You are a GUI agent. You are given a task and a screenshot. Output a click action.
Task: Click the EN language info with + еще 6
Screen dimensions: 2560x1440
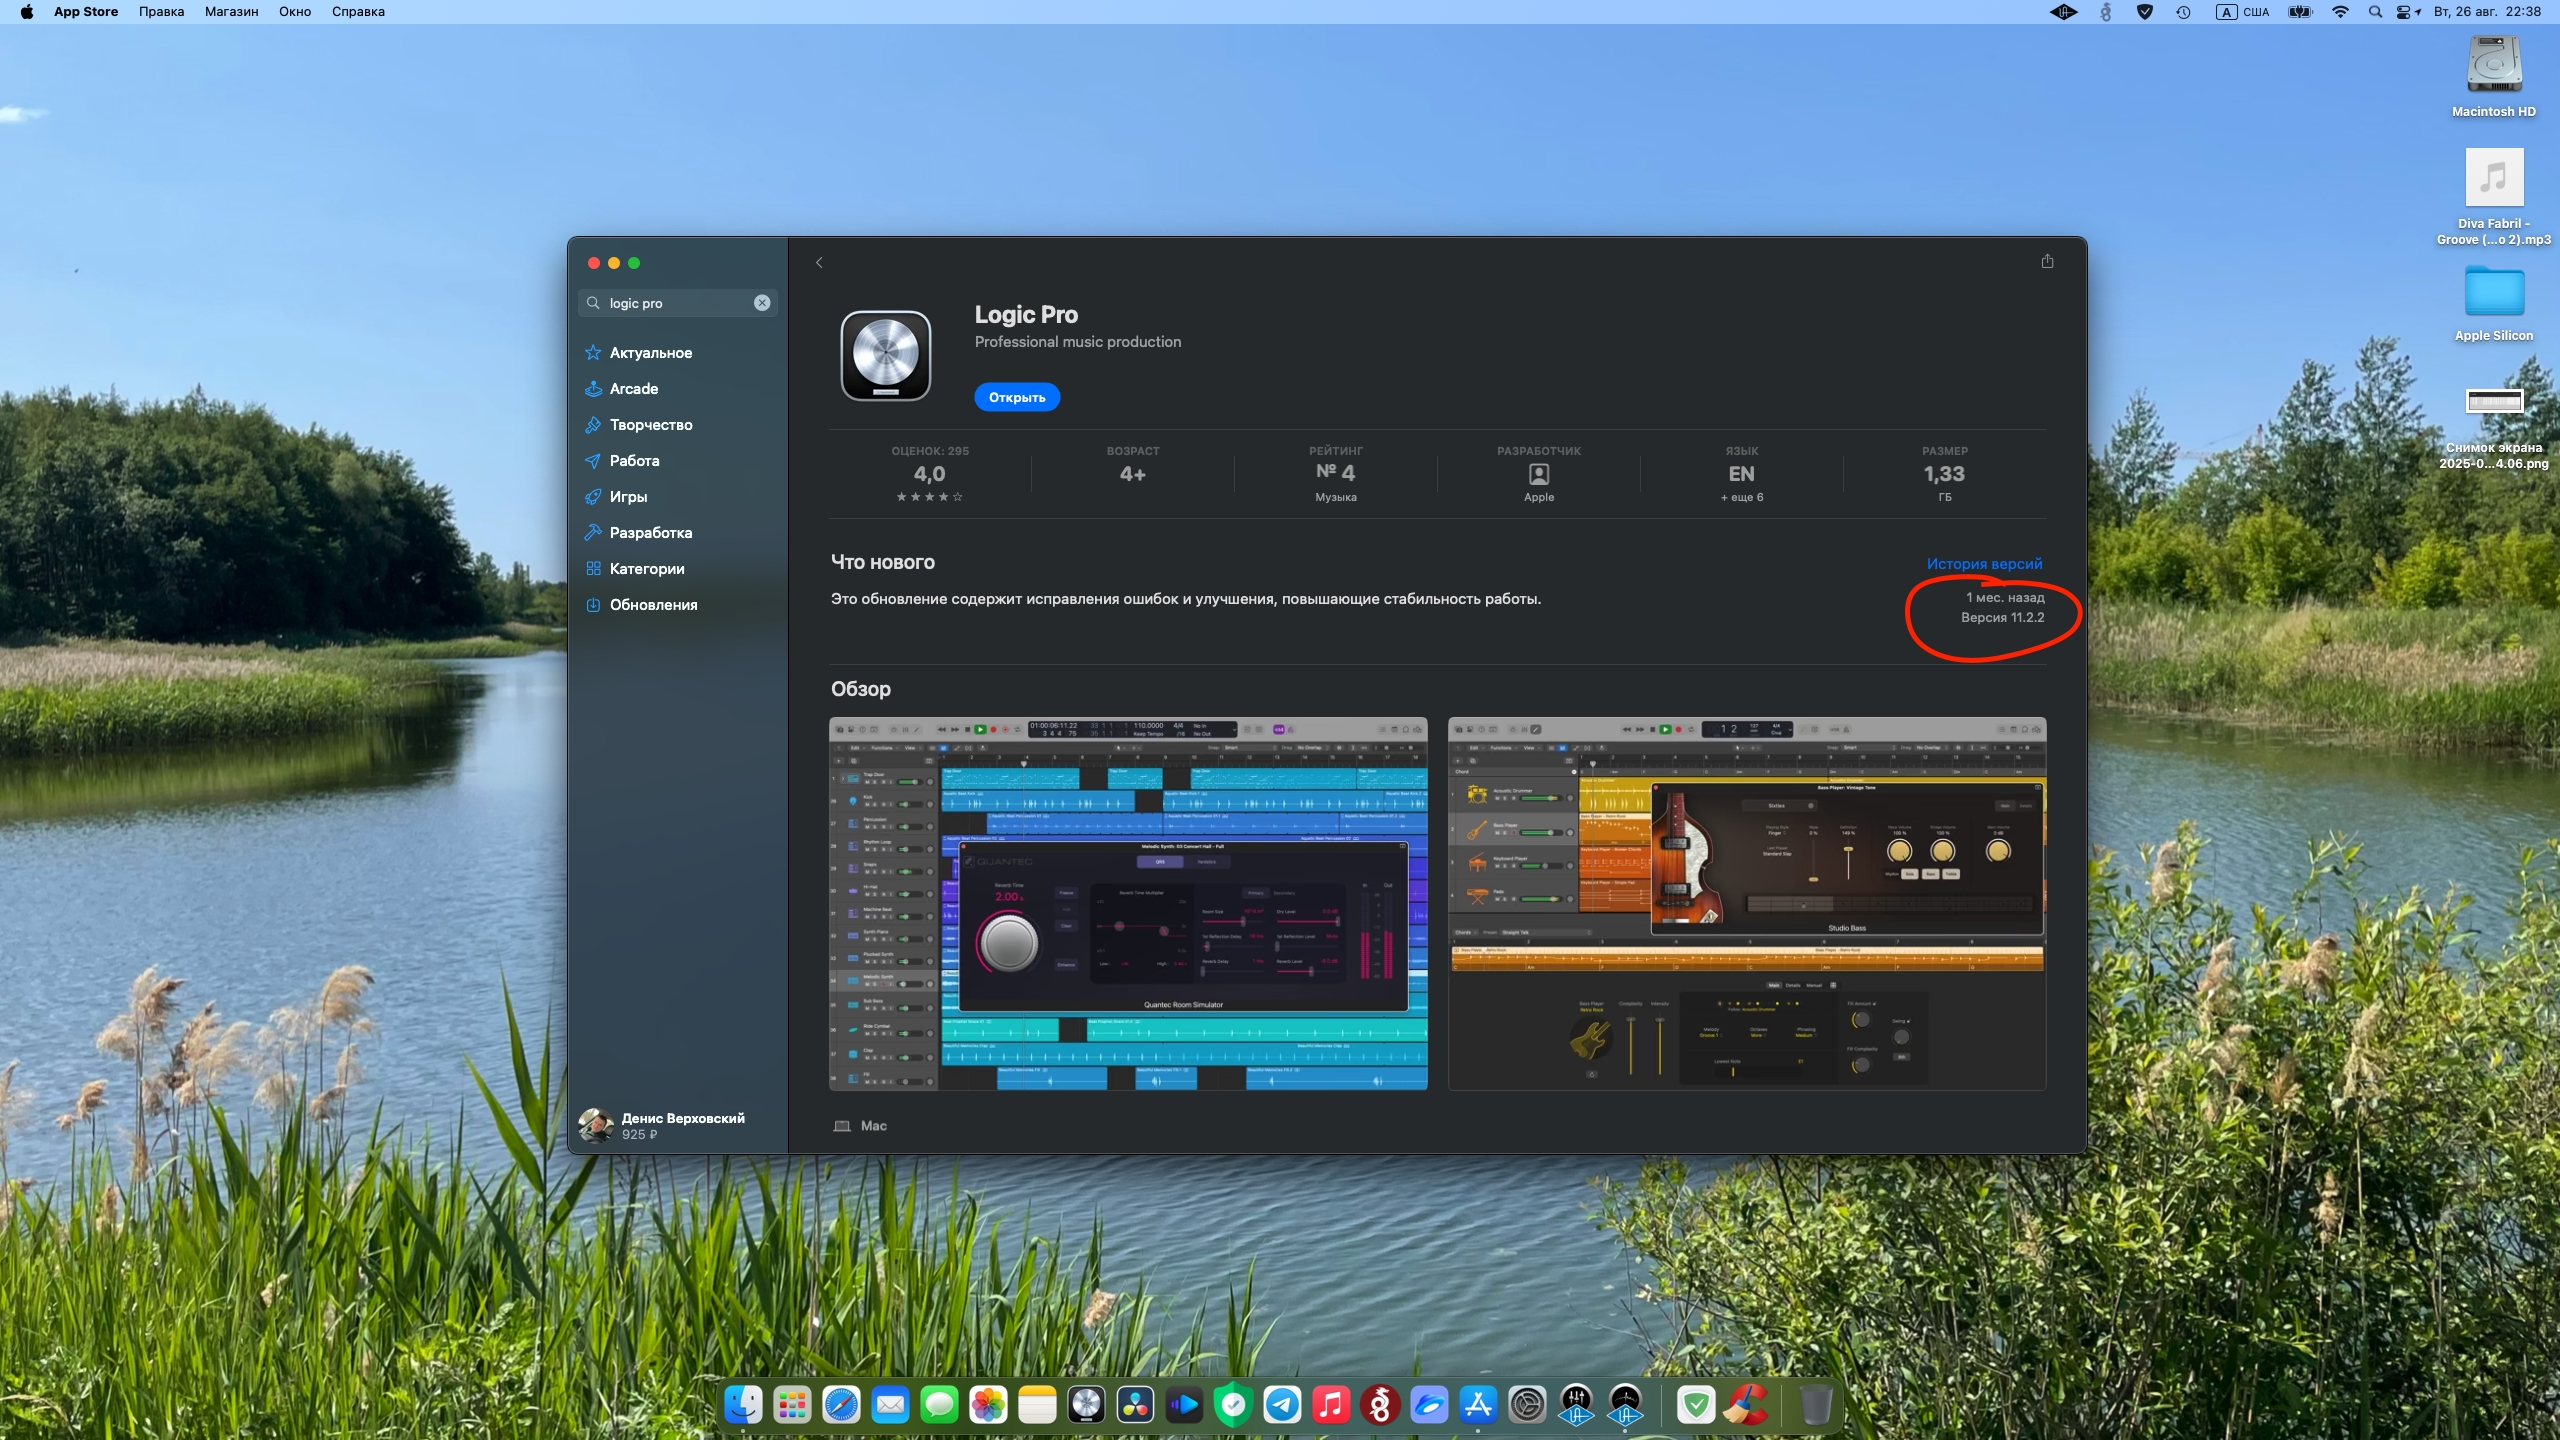pos(1742,474)
